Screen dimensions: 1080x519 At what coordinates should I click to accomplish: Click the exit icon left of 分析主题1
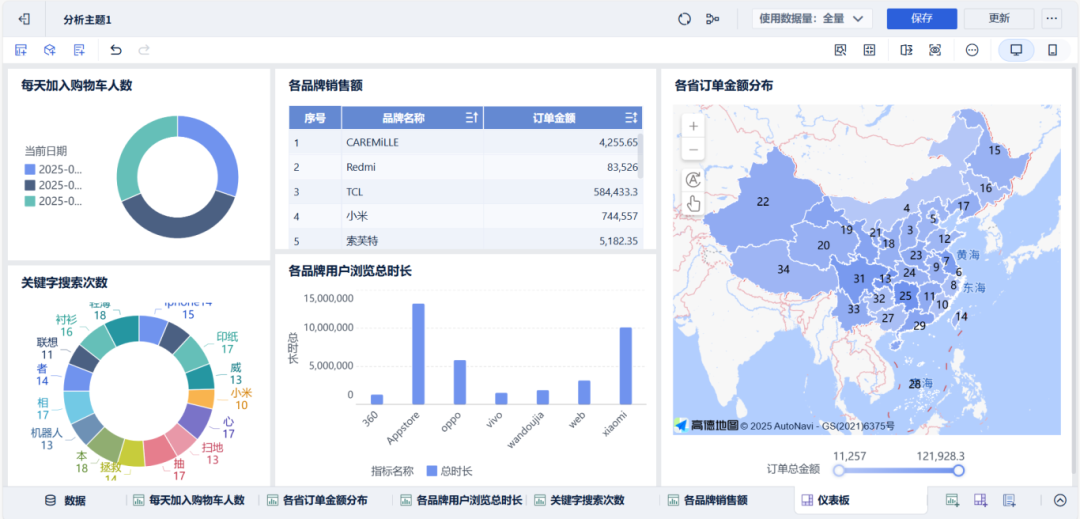[25, 19]
